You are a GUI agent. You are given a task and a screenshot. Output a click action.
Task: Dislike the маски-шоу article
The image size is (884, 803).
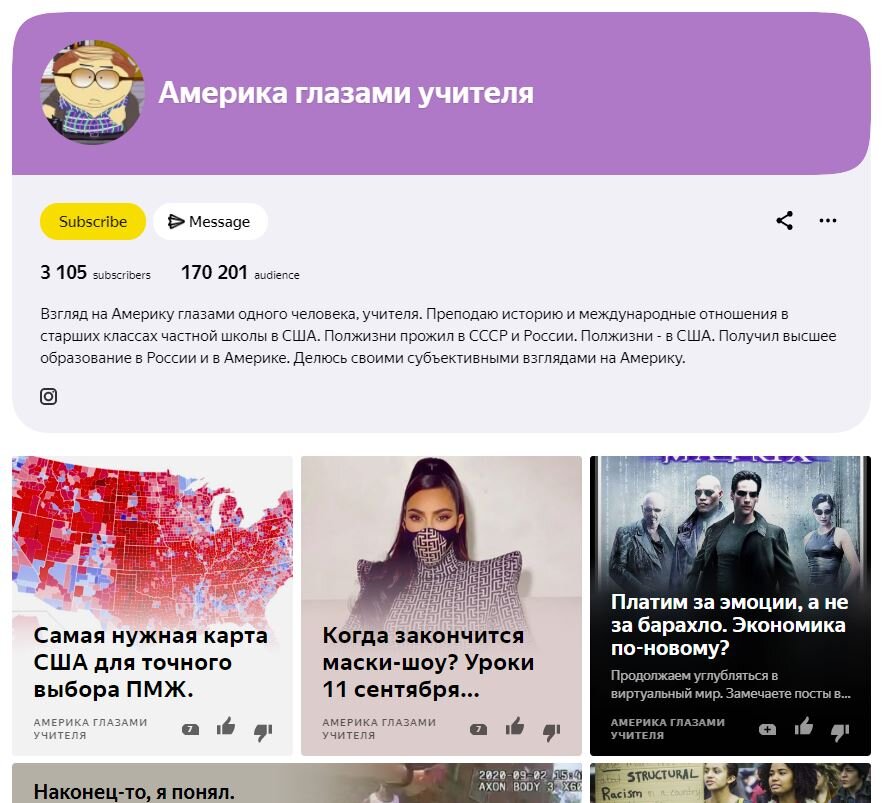click(549, 729)
